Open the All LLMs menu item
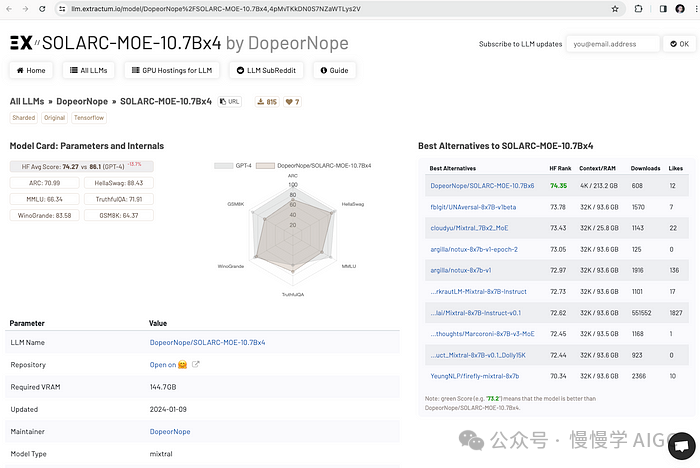Screen dimensions: 700x468 (x=88, y=71)
